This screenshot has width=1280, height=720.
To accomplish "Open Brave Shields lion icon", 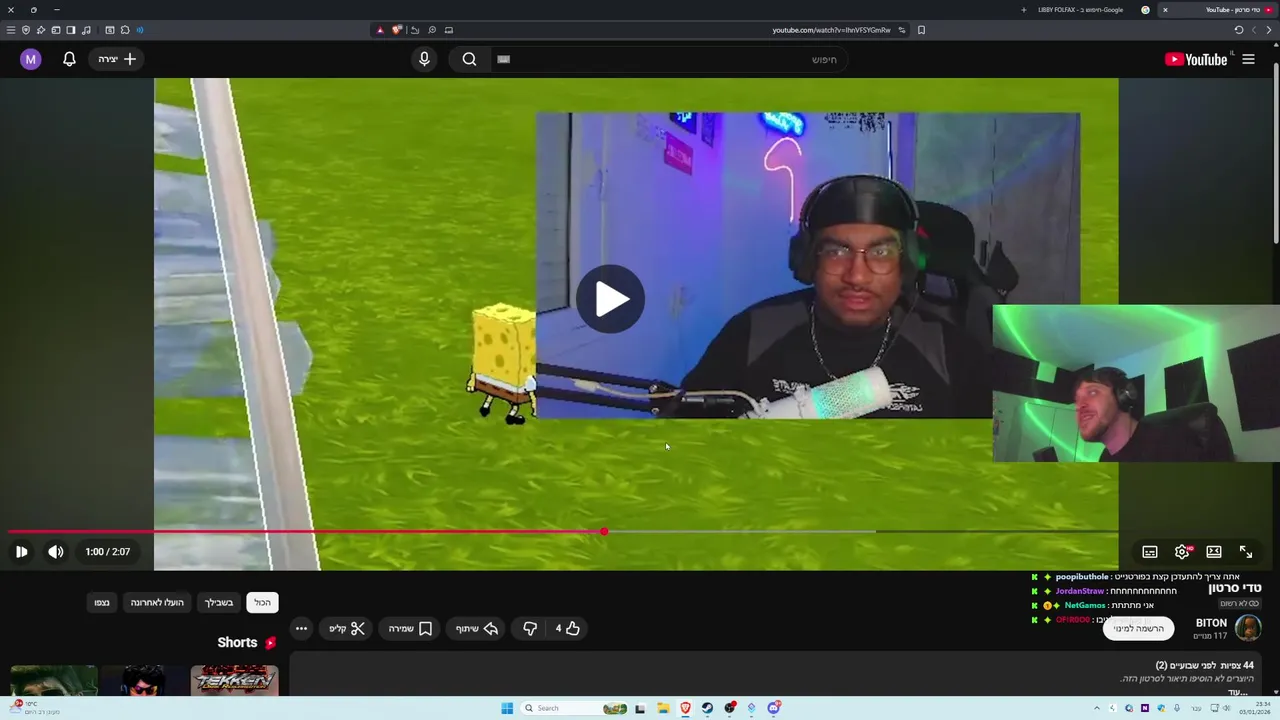I will coord(396,30).
